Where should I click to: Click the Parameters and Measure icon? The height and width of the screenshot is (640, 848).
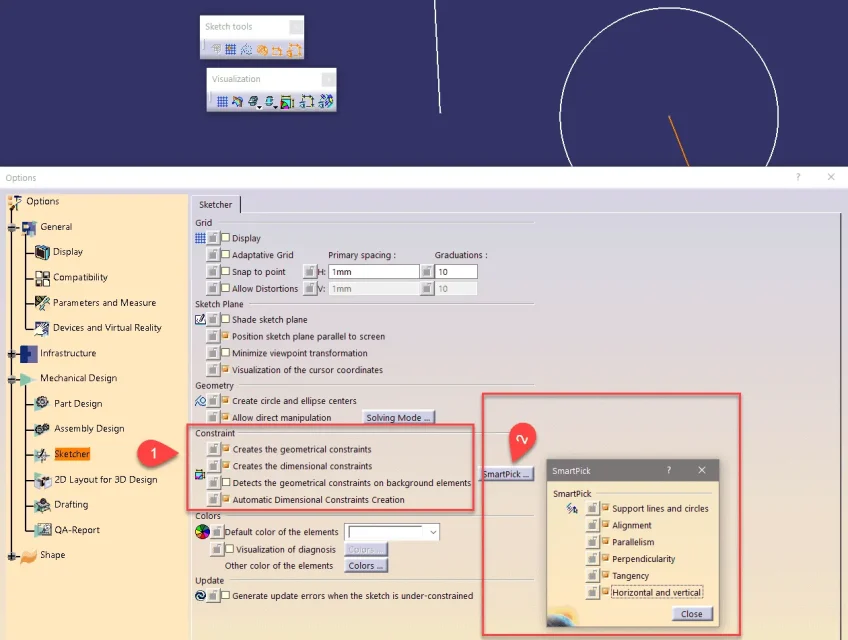(x=42, y=302)
